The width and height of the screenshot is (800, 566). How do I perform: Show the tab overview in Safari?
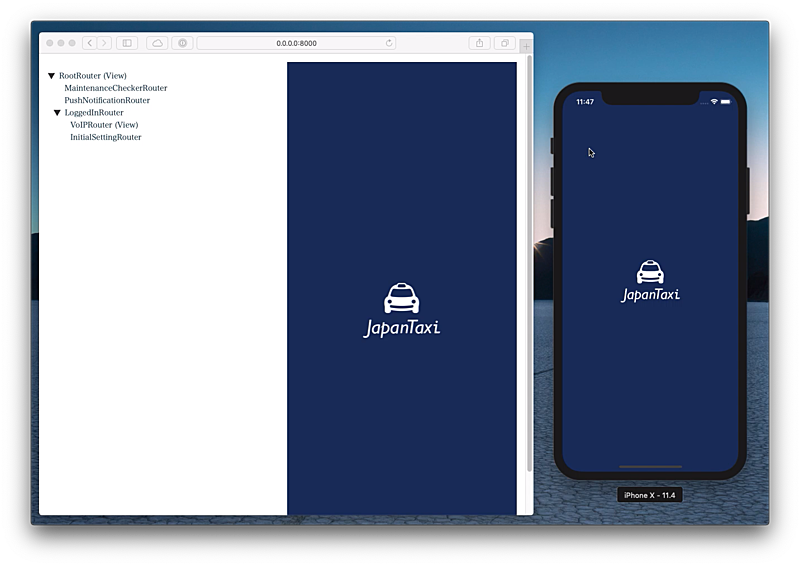[x=504, y=43]
